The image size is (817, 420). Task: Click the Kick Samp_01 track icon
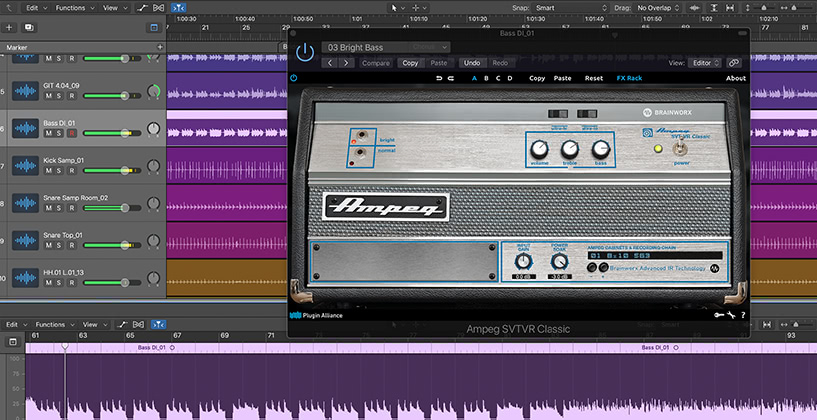click(x=25, y=166)
